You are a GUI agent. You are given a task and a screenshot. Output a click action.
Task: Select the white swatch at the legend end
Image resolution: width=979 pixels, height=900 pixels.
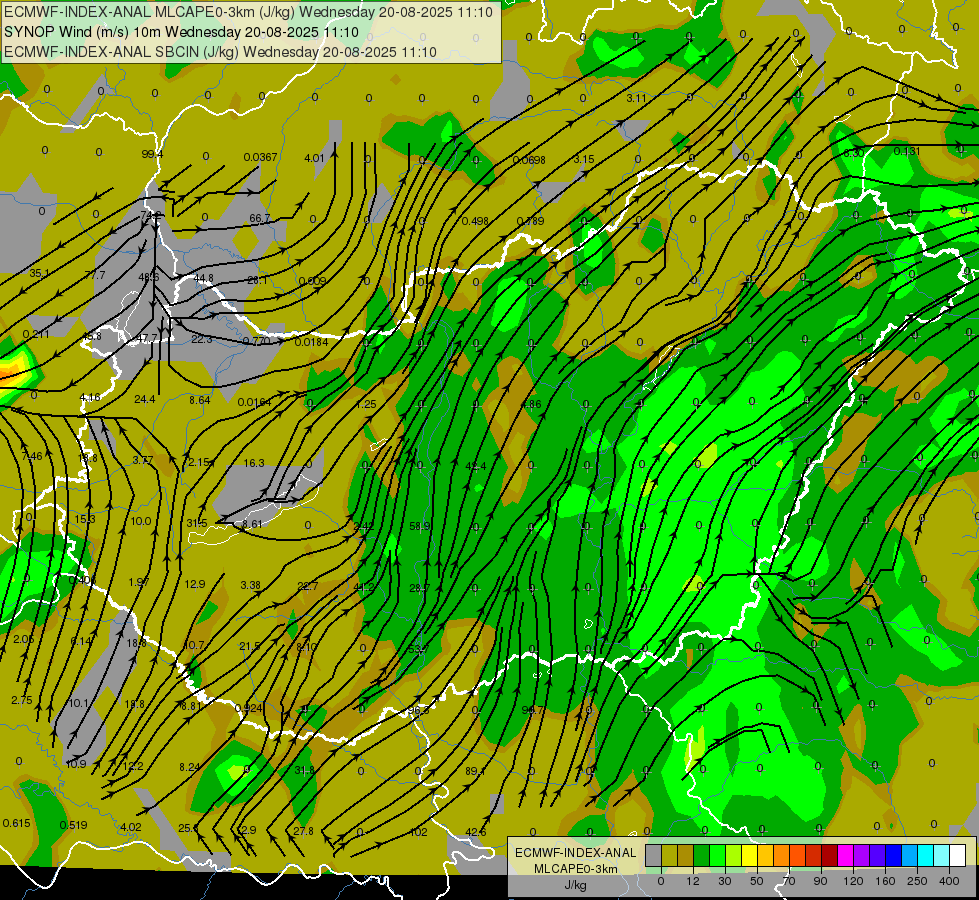click(958, 855)
